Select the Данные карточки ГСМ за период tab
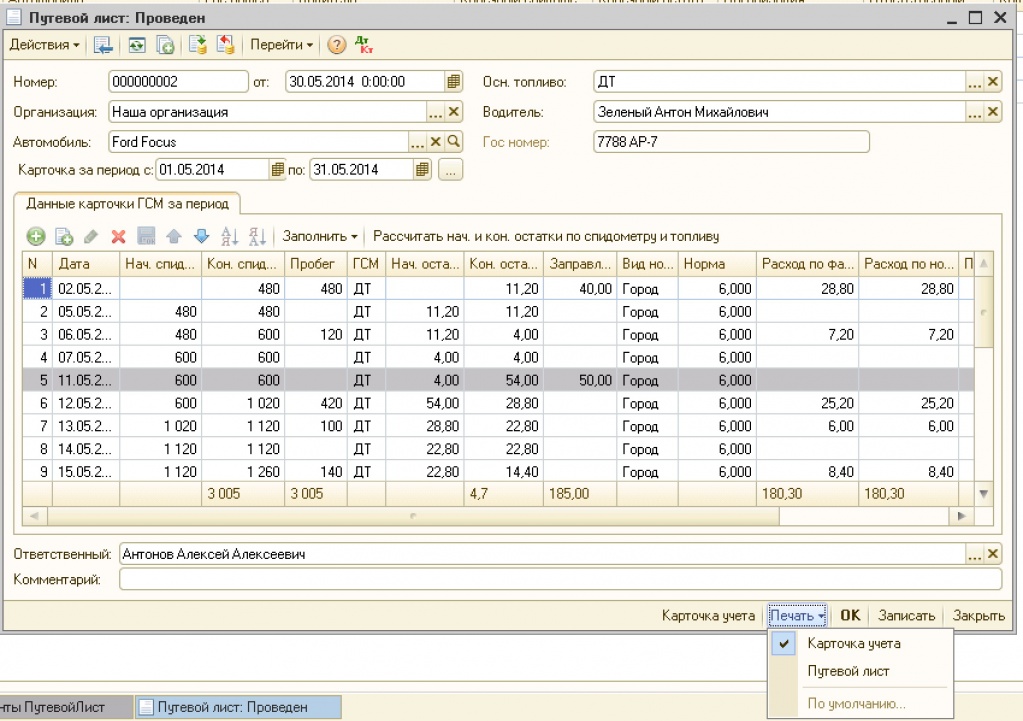The height and width of the screenshot is (721, 1023). 127,204
